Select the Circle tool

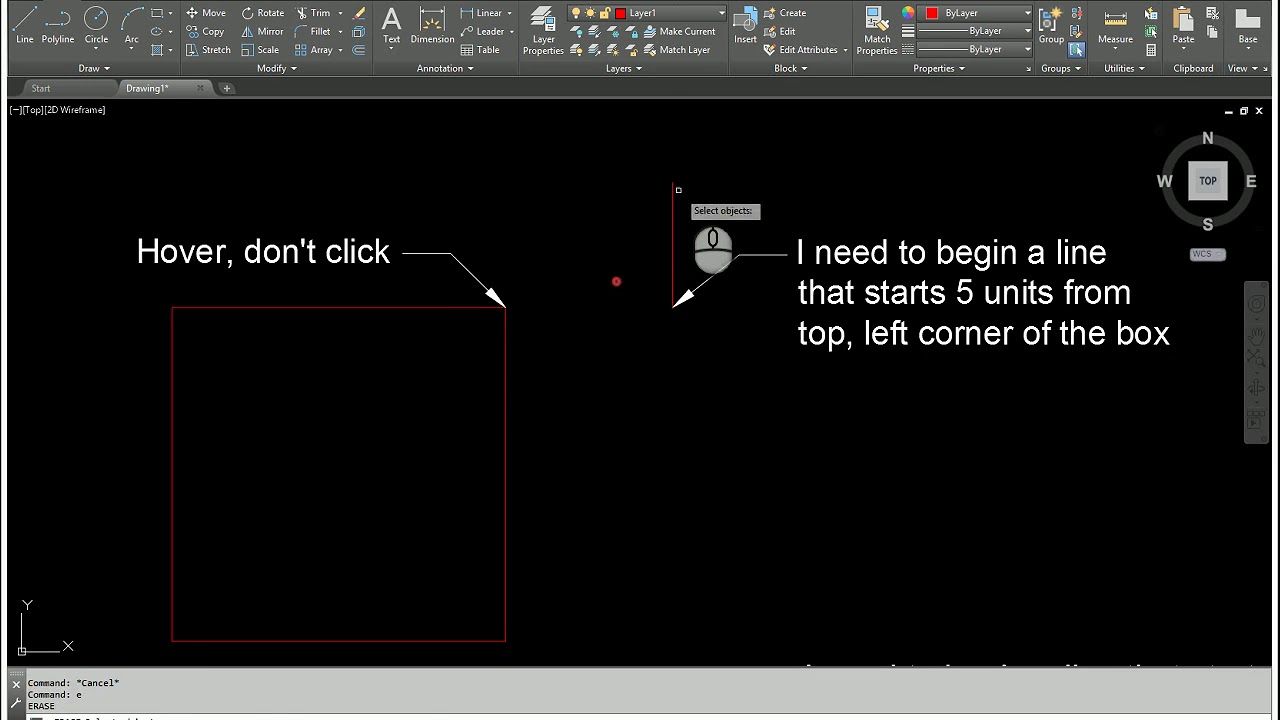coord(96,25)
